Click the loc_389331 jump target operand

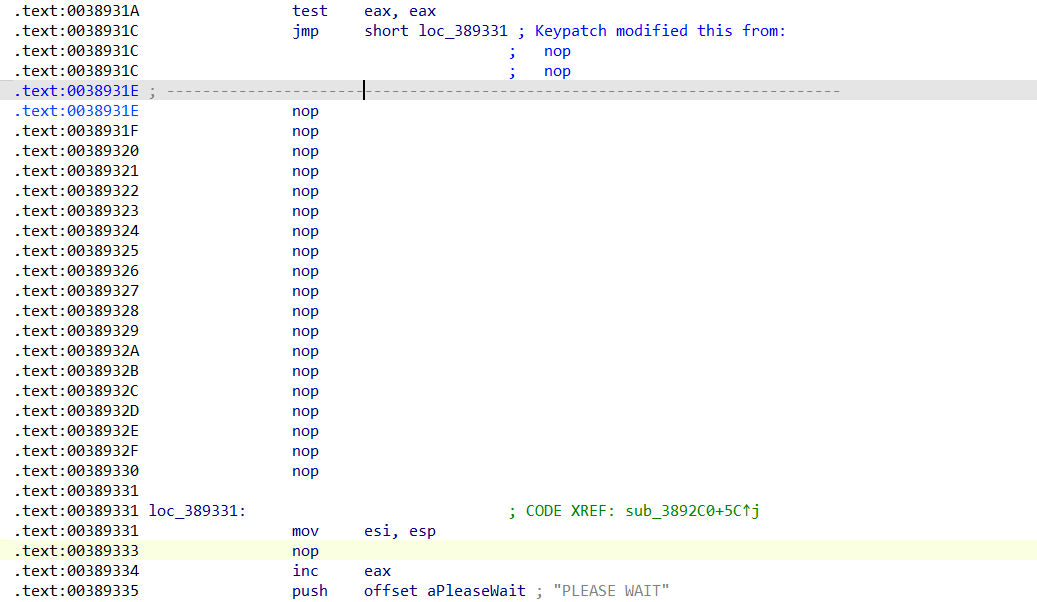(463, 31)
